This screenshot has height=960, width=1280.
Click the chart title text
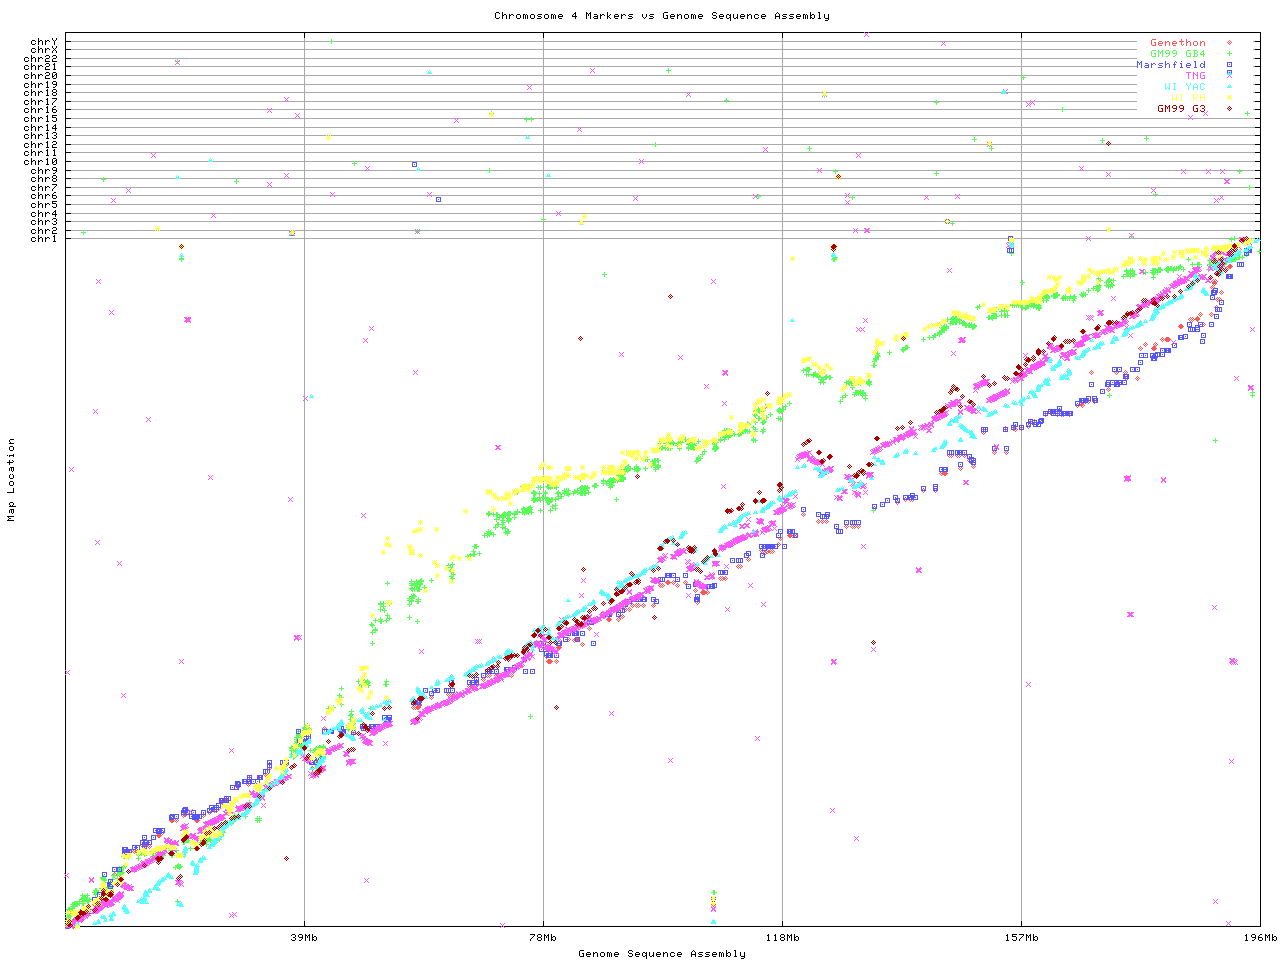click(661, 16)
